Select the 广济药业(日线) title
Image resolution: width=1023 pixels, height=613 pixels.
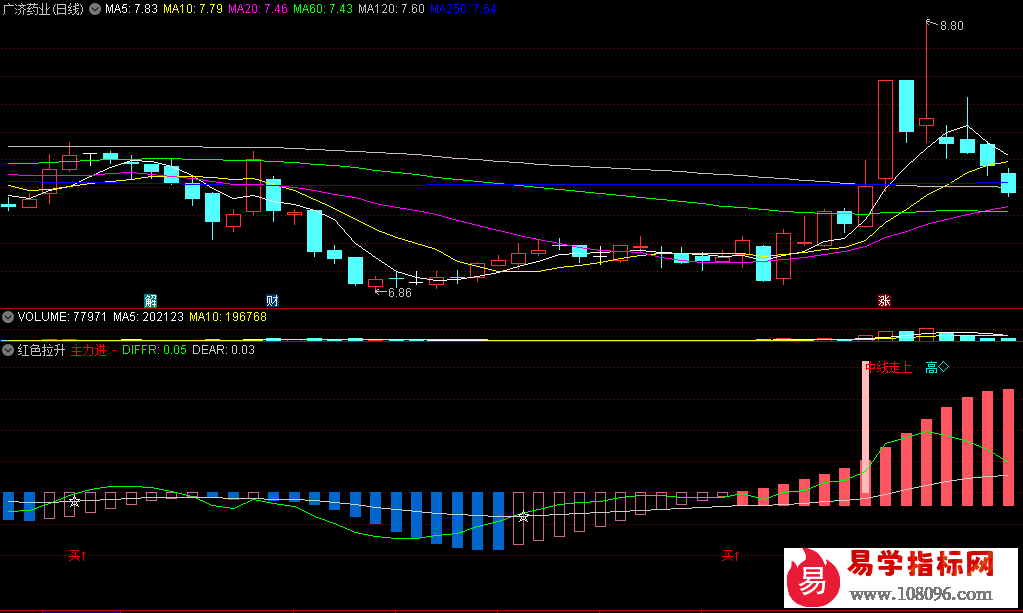pos(43,9)
